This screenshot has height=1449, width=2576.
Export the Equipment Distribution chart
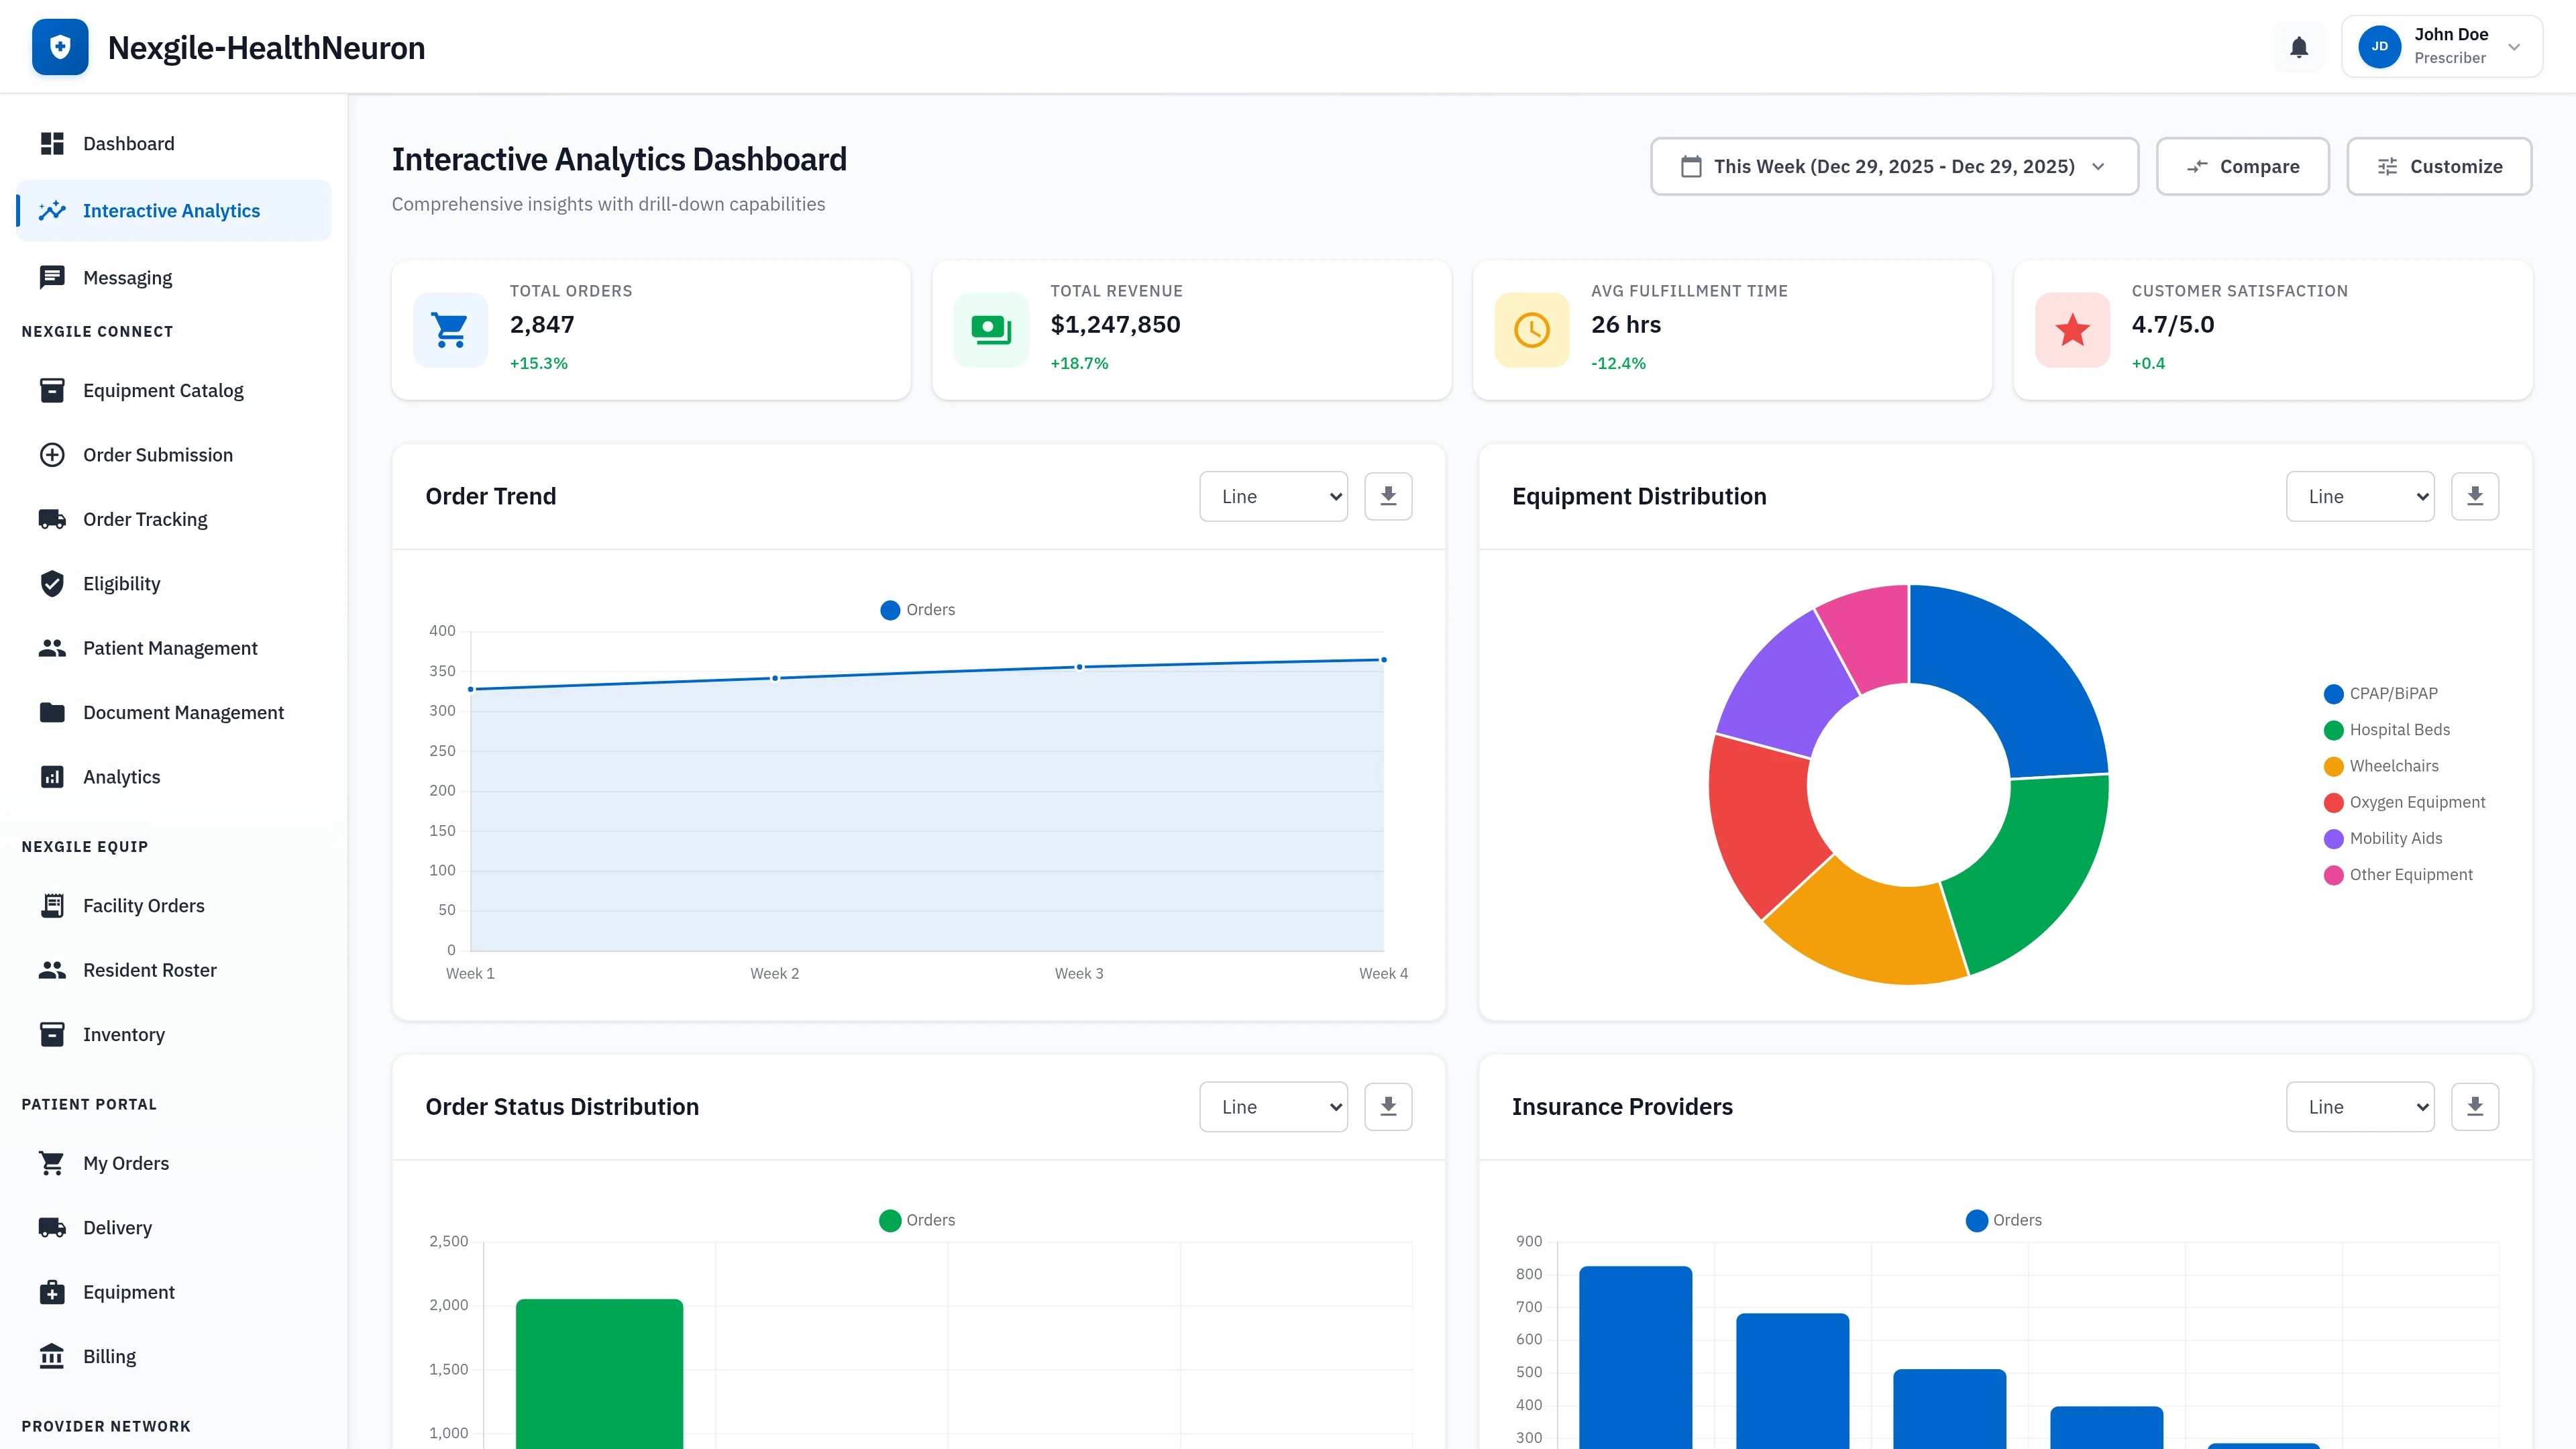click(x=2475, y=495)
